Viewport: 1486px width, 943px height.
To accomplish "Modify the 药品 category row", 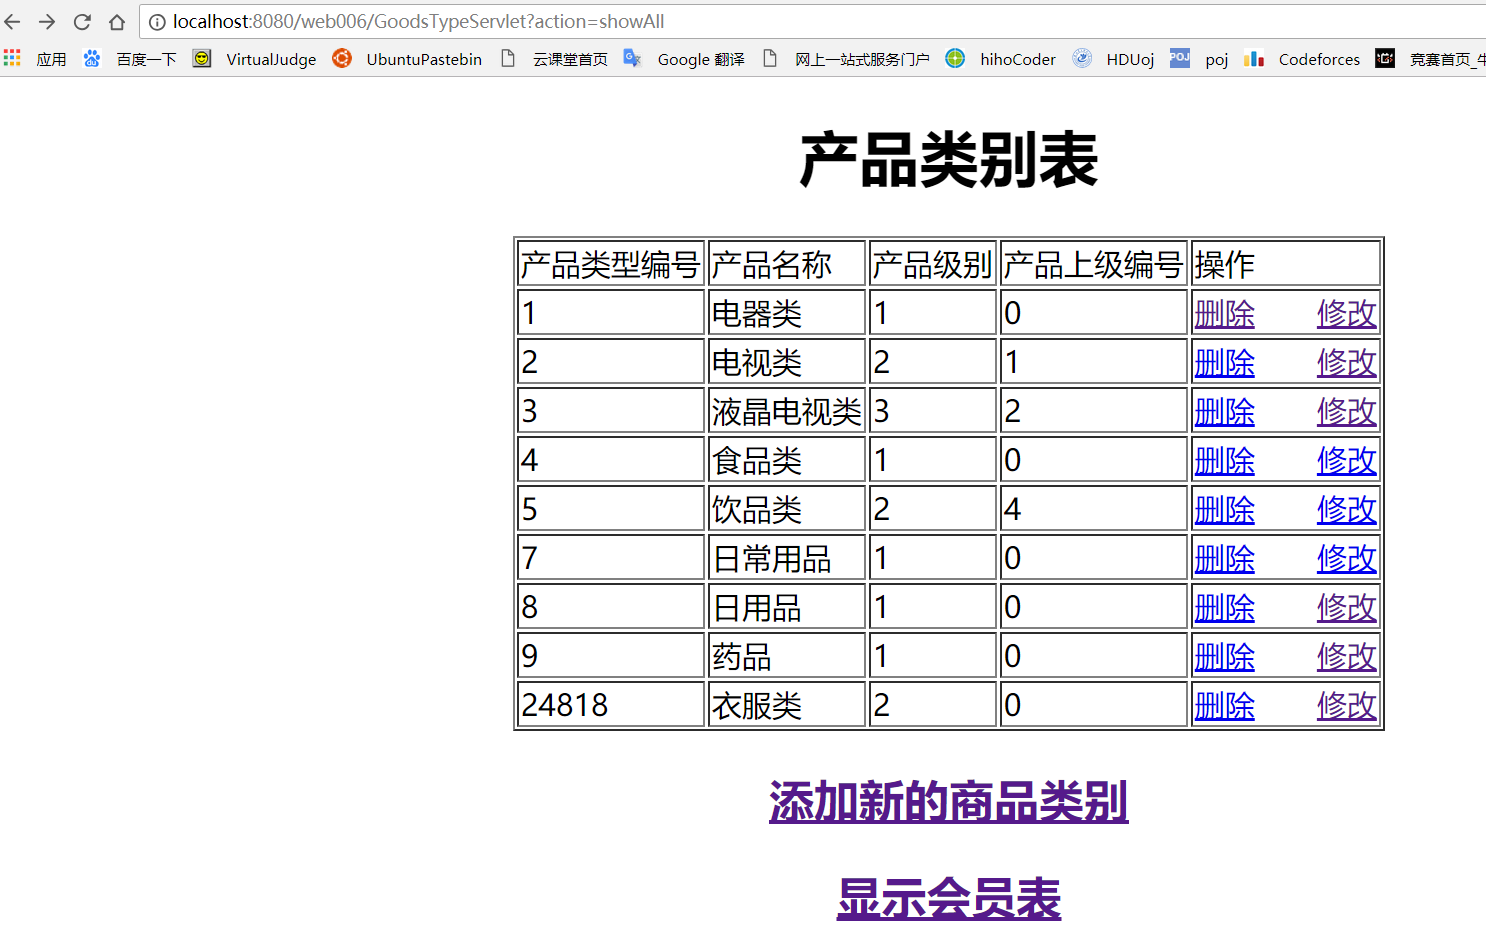I will pos(1347,657).
